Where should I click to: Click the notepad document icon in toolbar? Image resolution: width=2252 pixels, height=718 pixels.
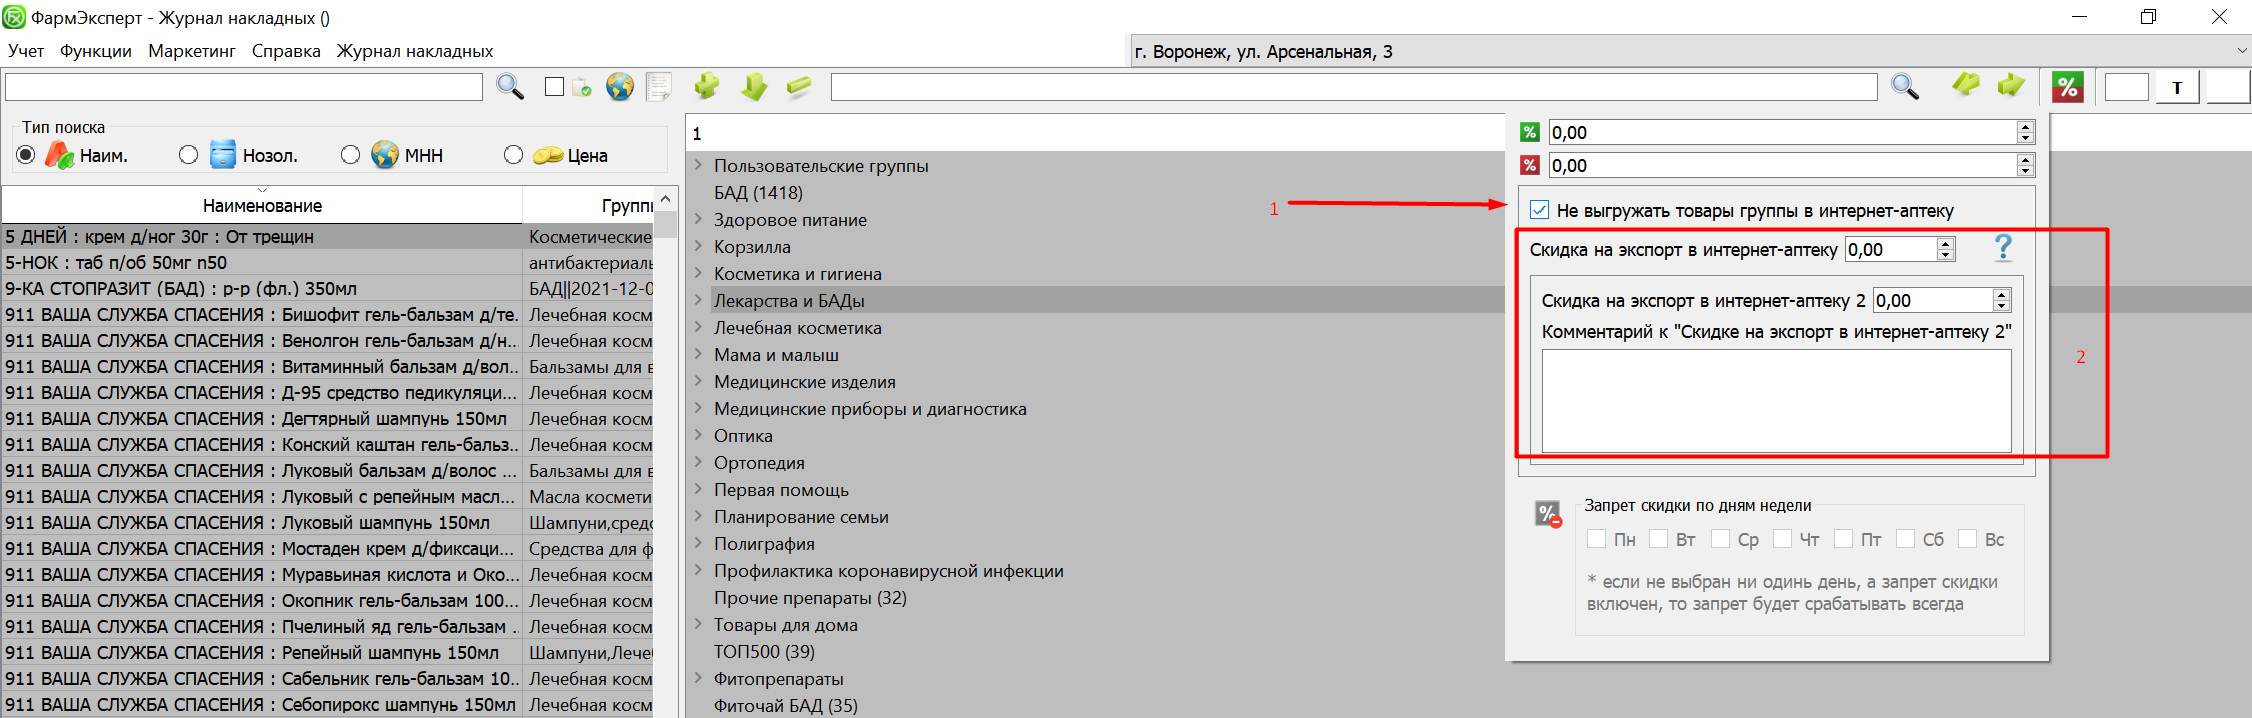tap(659, 87)
